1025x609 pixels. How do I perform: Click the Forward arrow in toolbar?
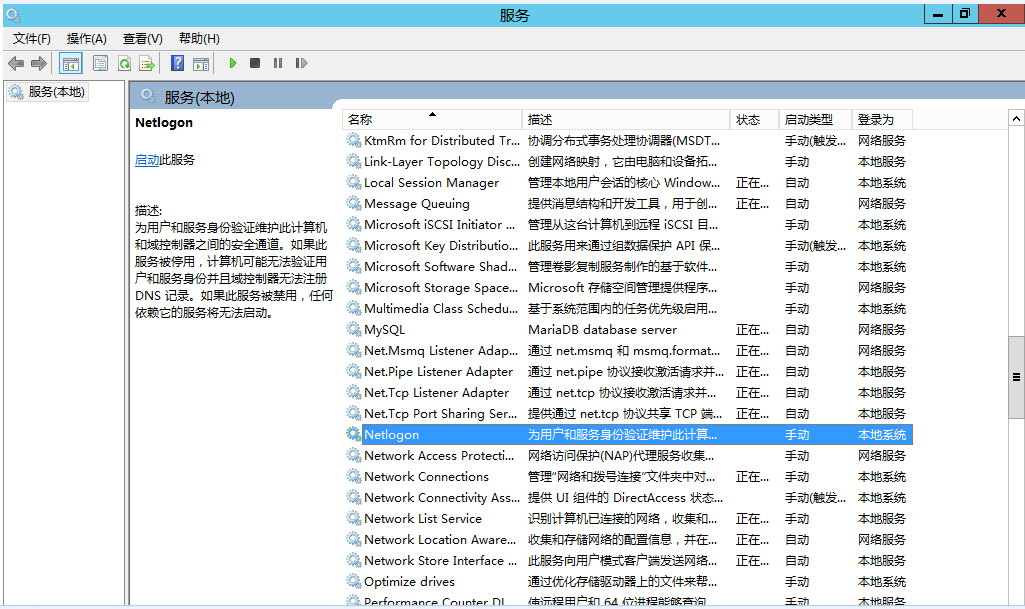(39, 63)
